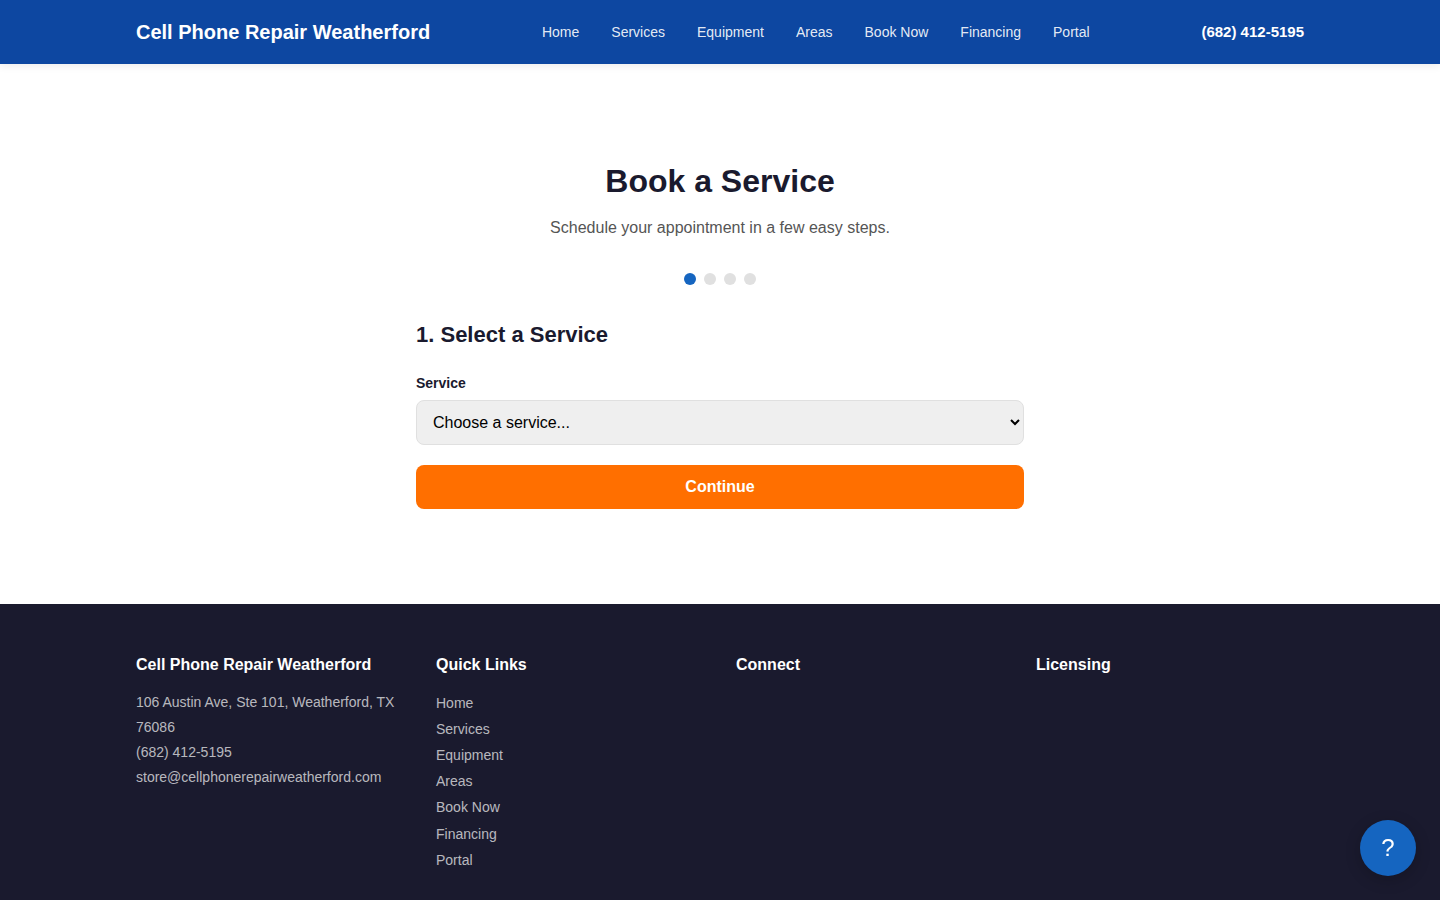Click Book Now in the header

(x=895, y=32)
